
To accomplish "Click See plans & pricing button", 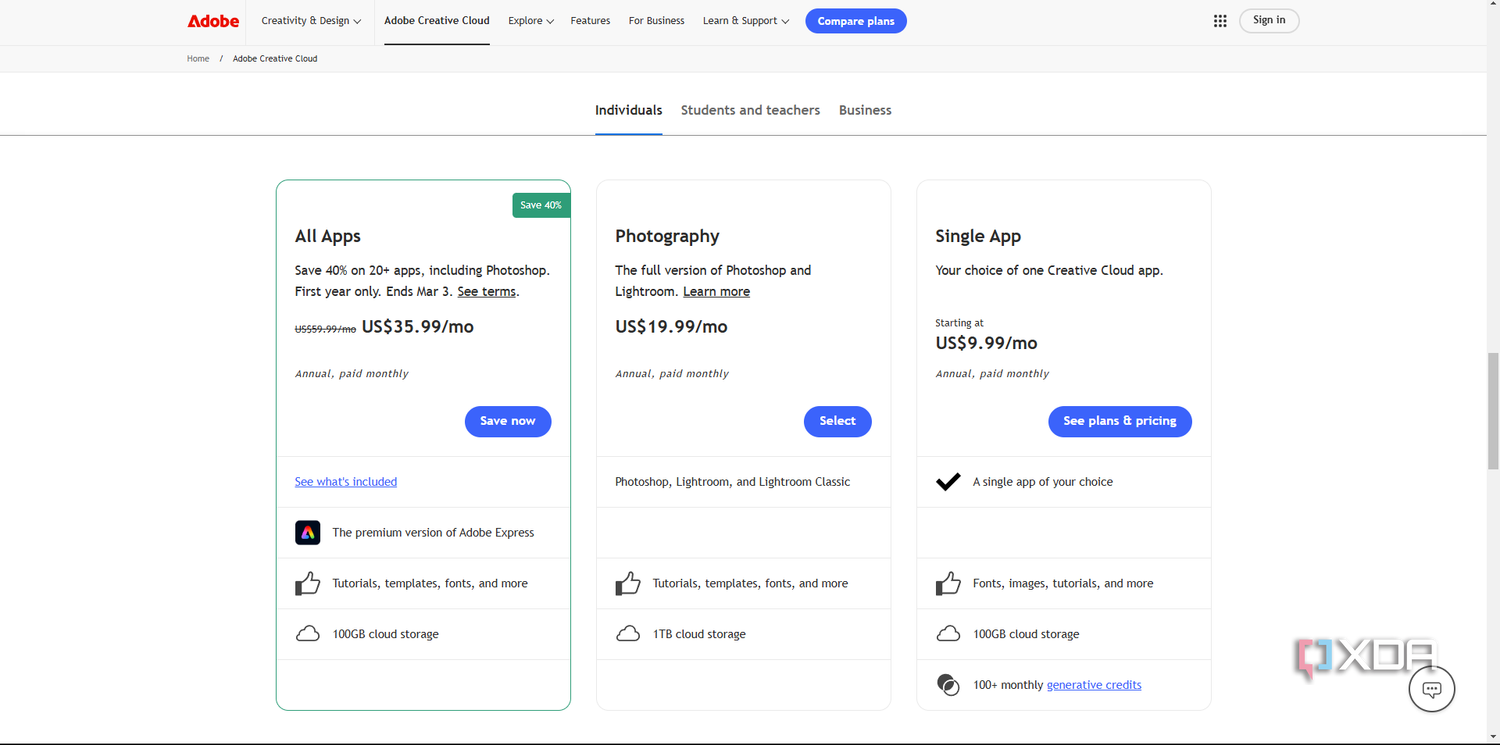I will (x=1120, y=421).
